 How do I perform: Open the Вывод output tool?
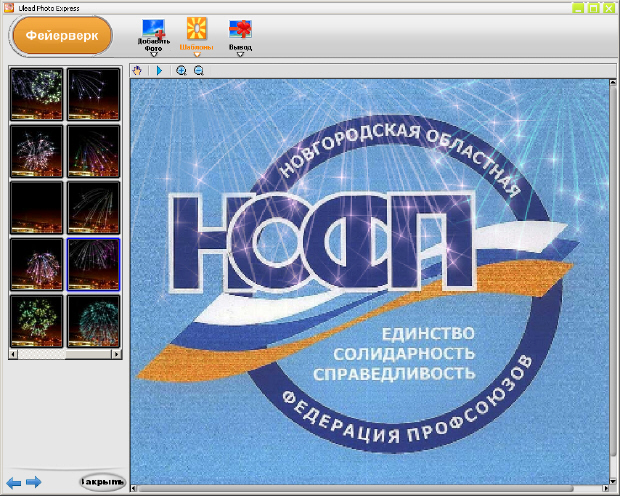click(240, 35)
